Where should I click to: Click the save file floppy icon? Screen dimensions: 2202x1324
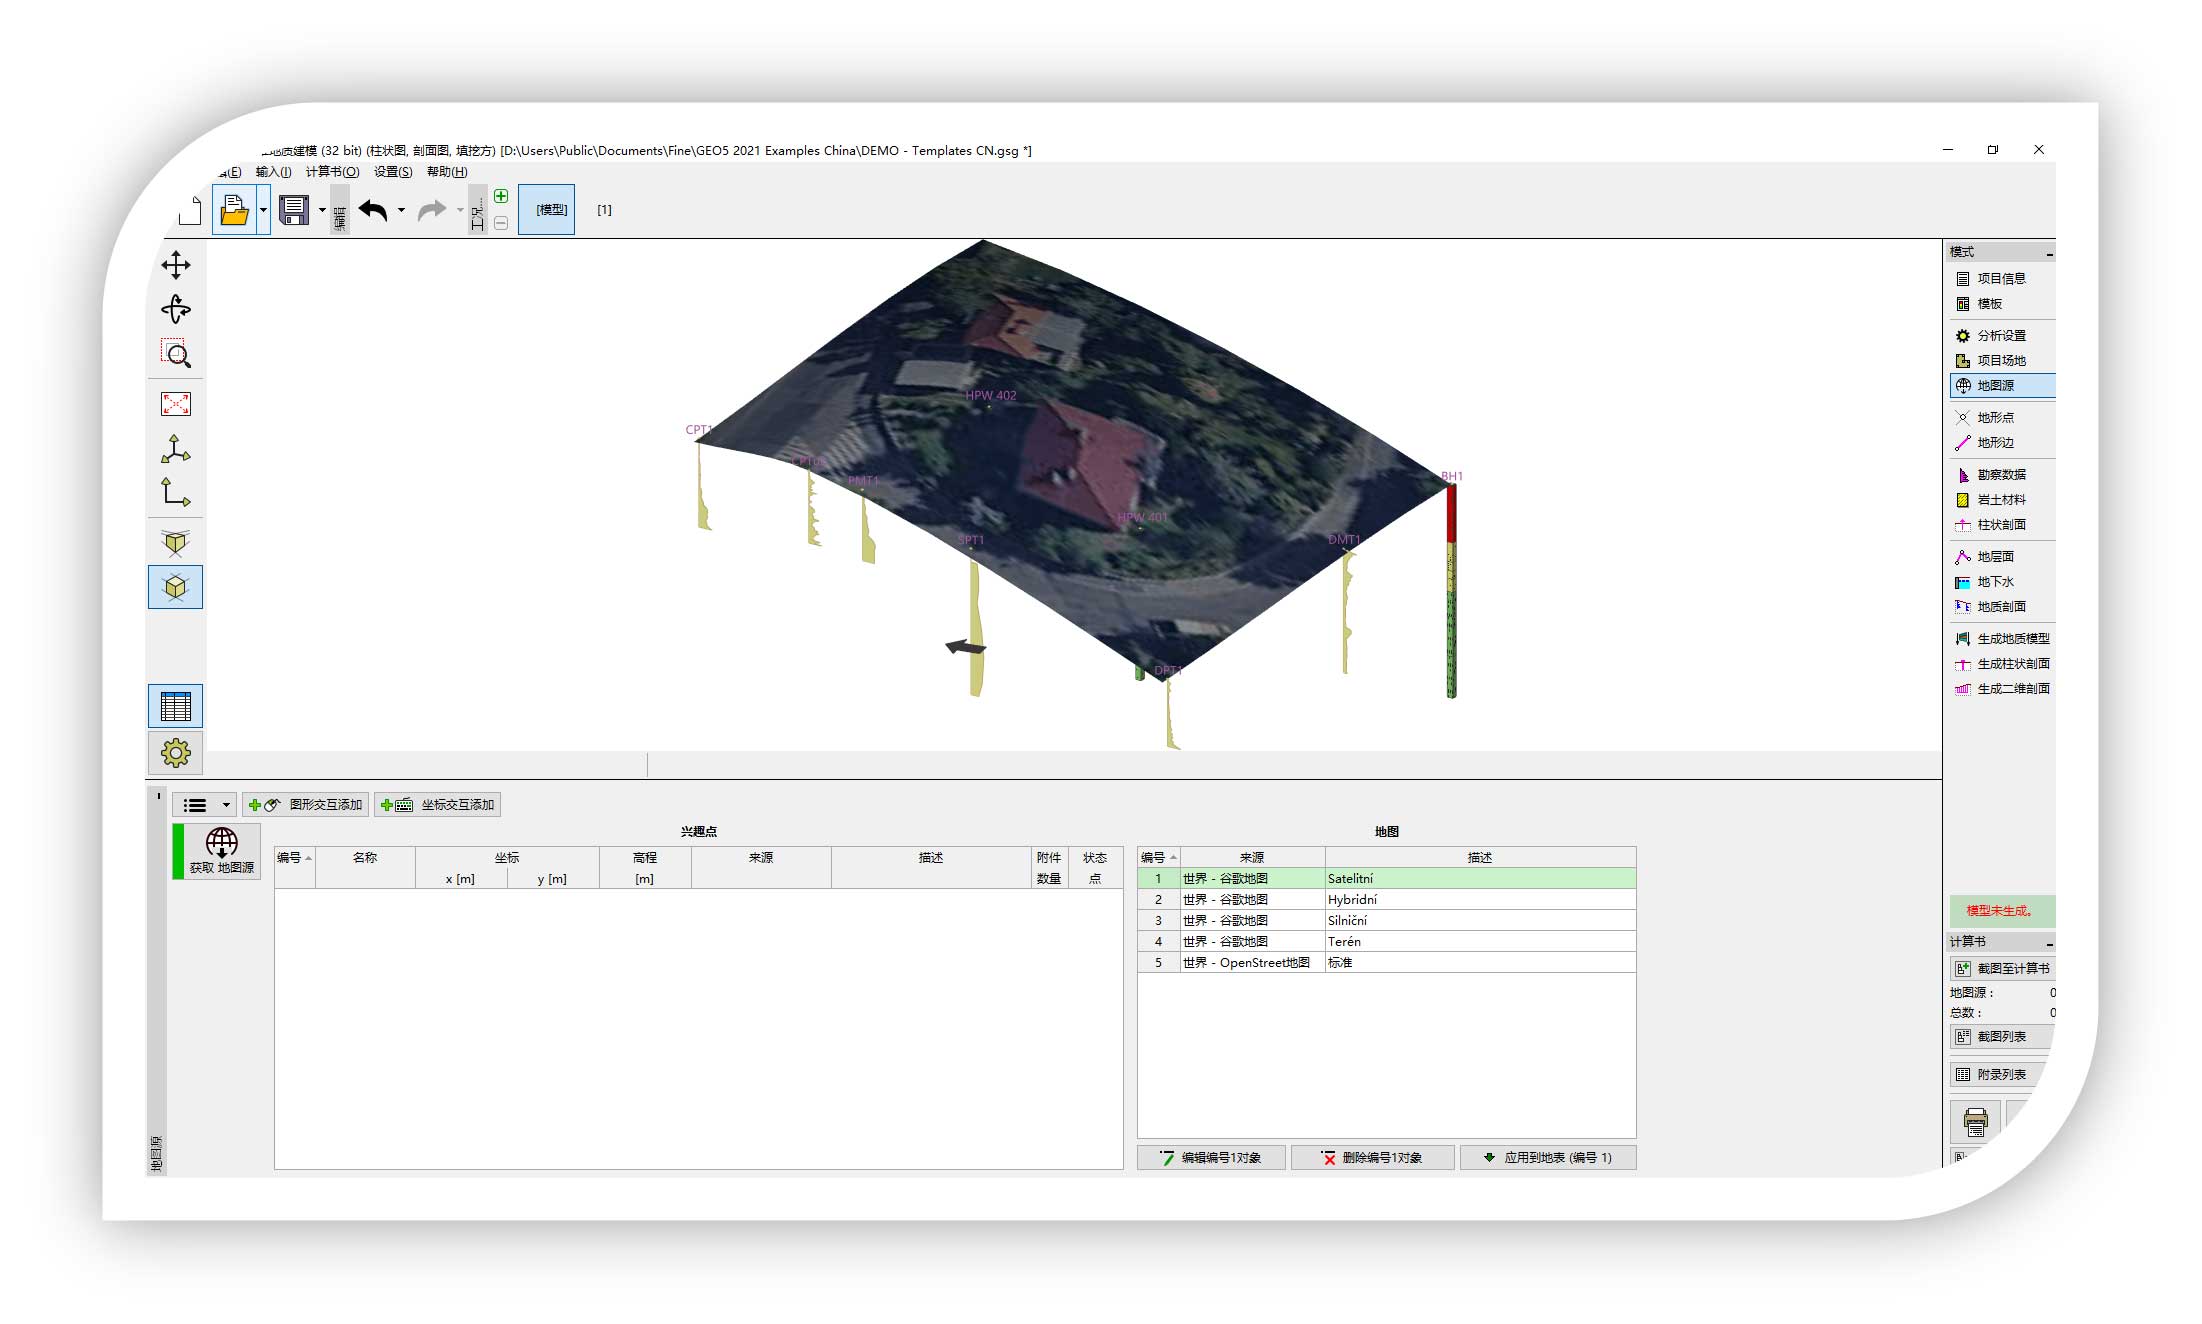(x=294, y=210)
